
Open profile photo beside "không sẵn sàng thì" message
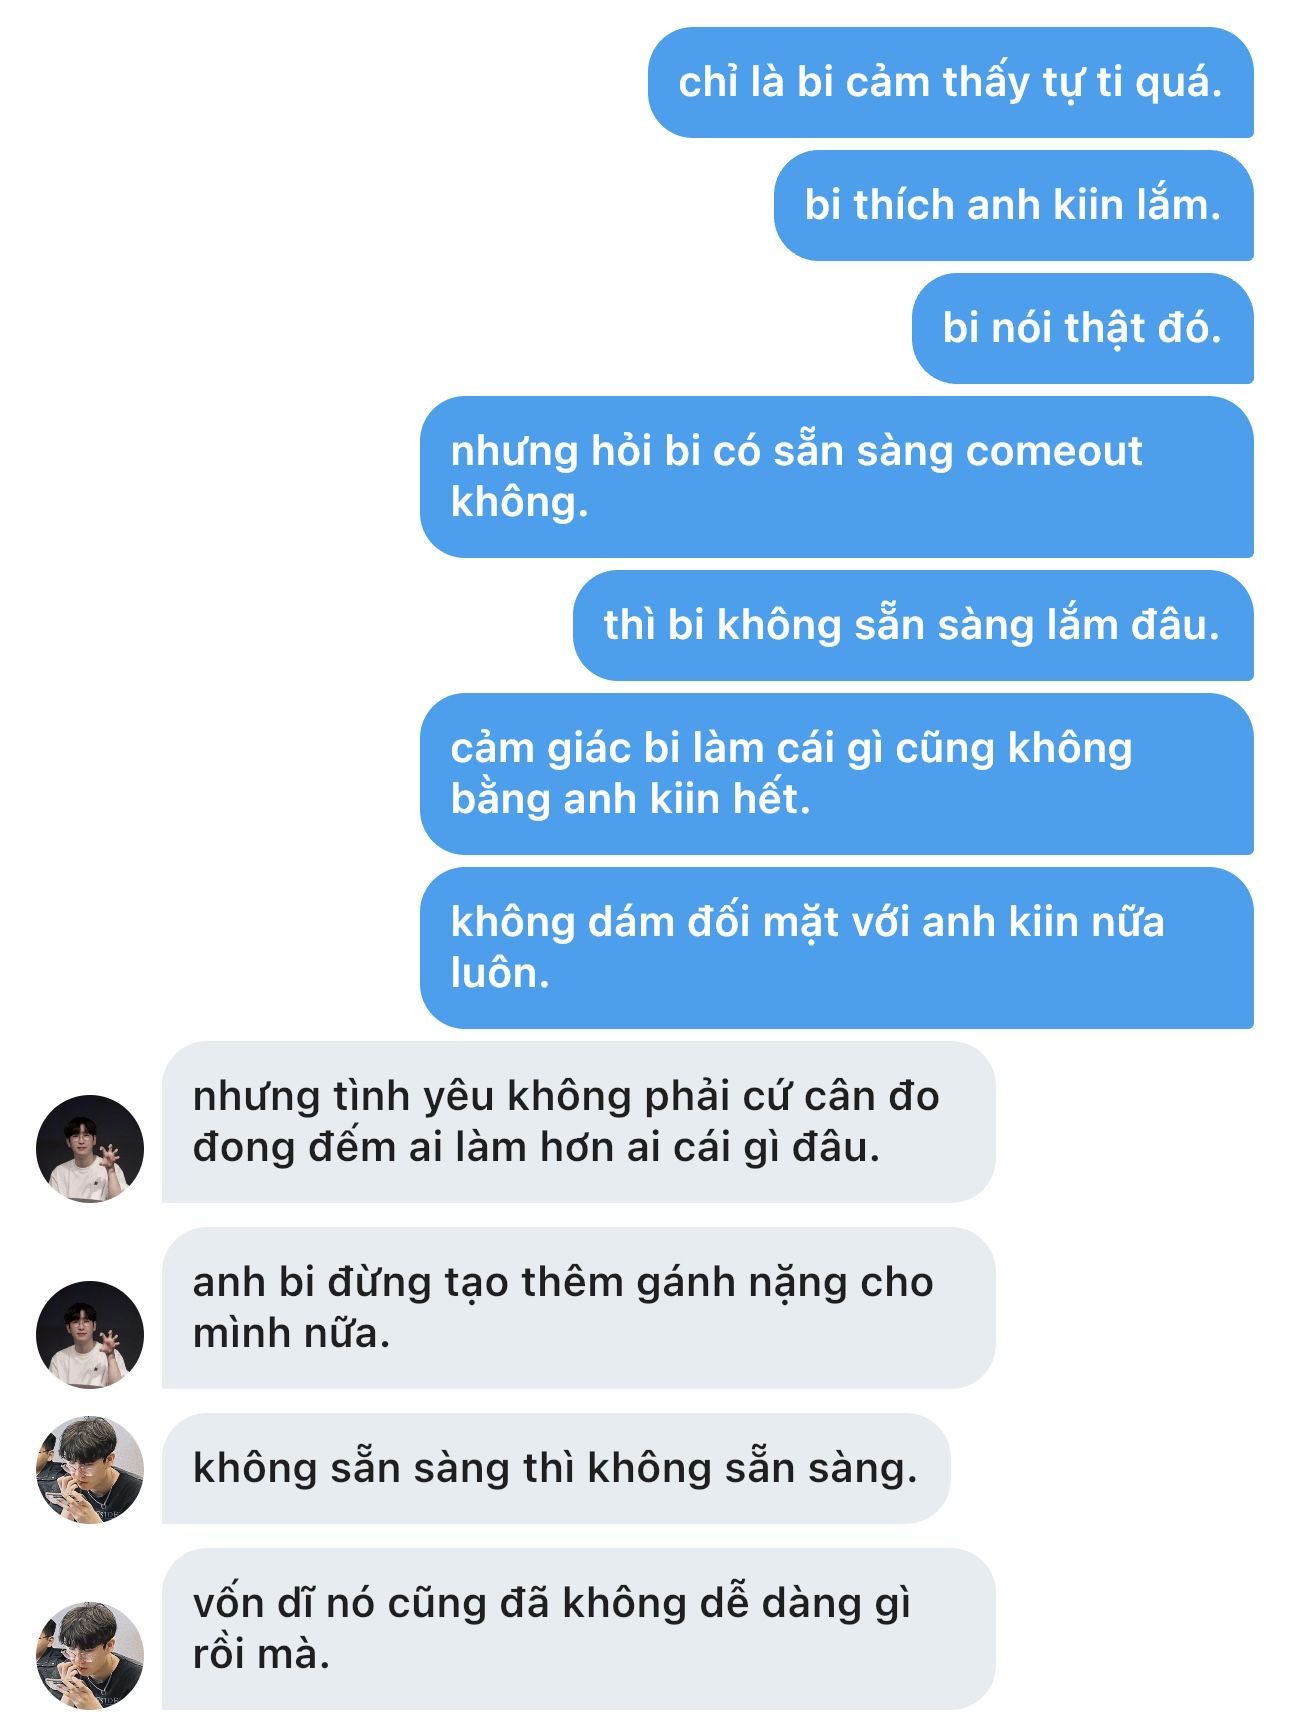(90, 1469)
